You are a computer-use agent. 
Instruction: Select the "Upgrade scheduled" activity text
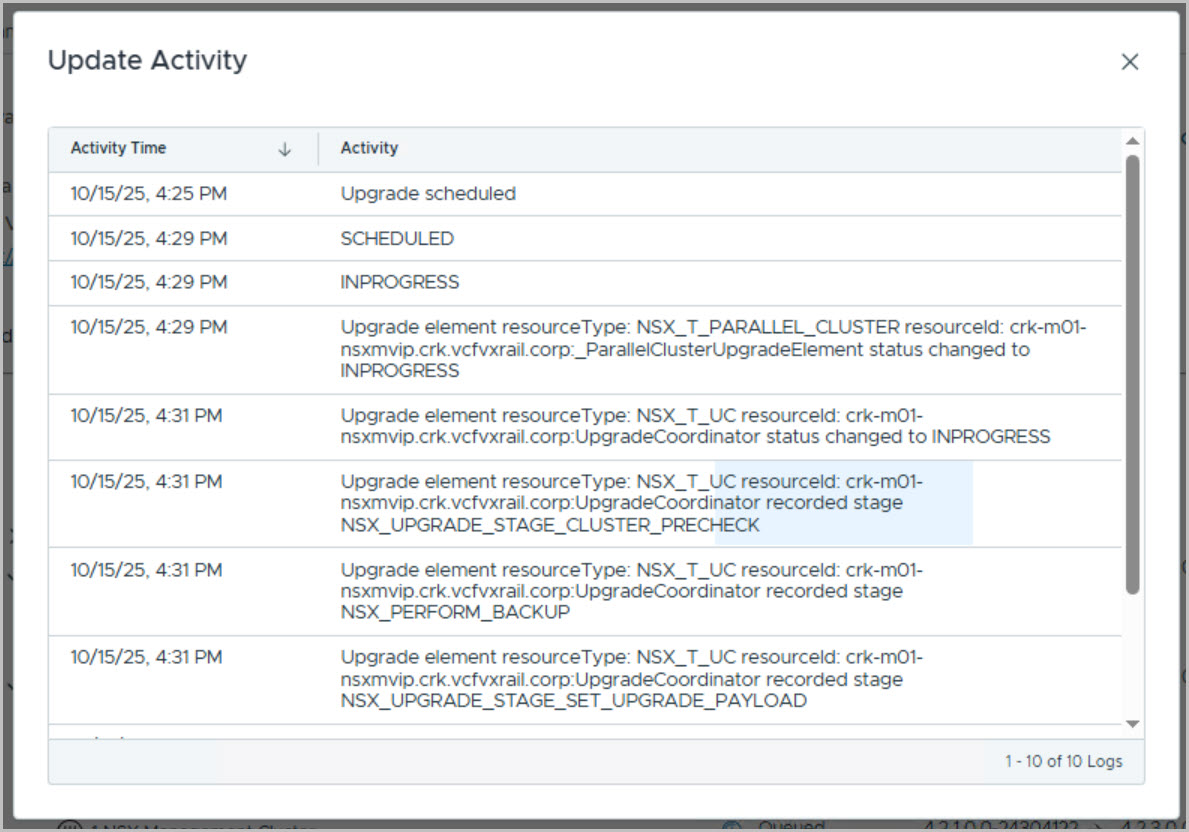pos(428,194)
